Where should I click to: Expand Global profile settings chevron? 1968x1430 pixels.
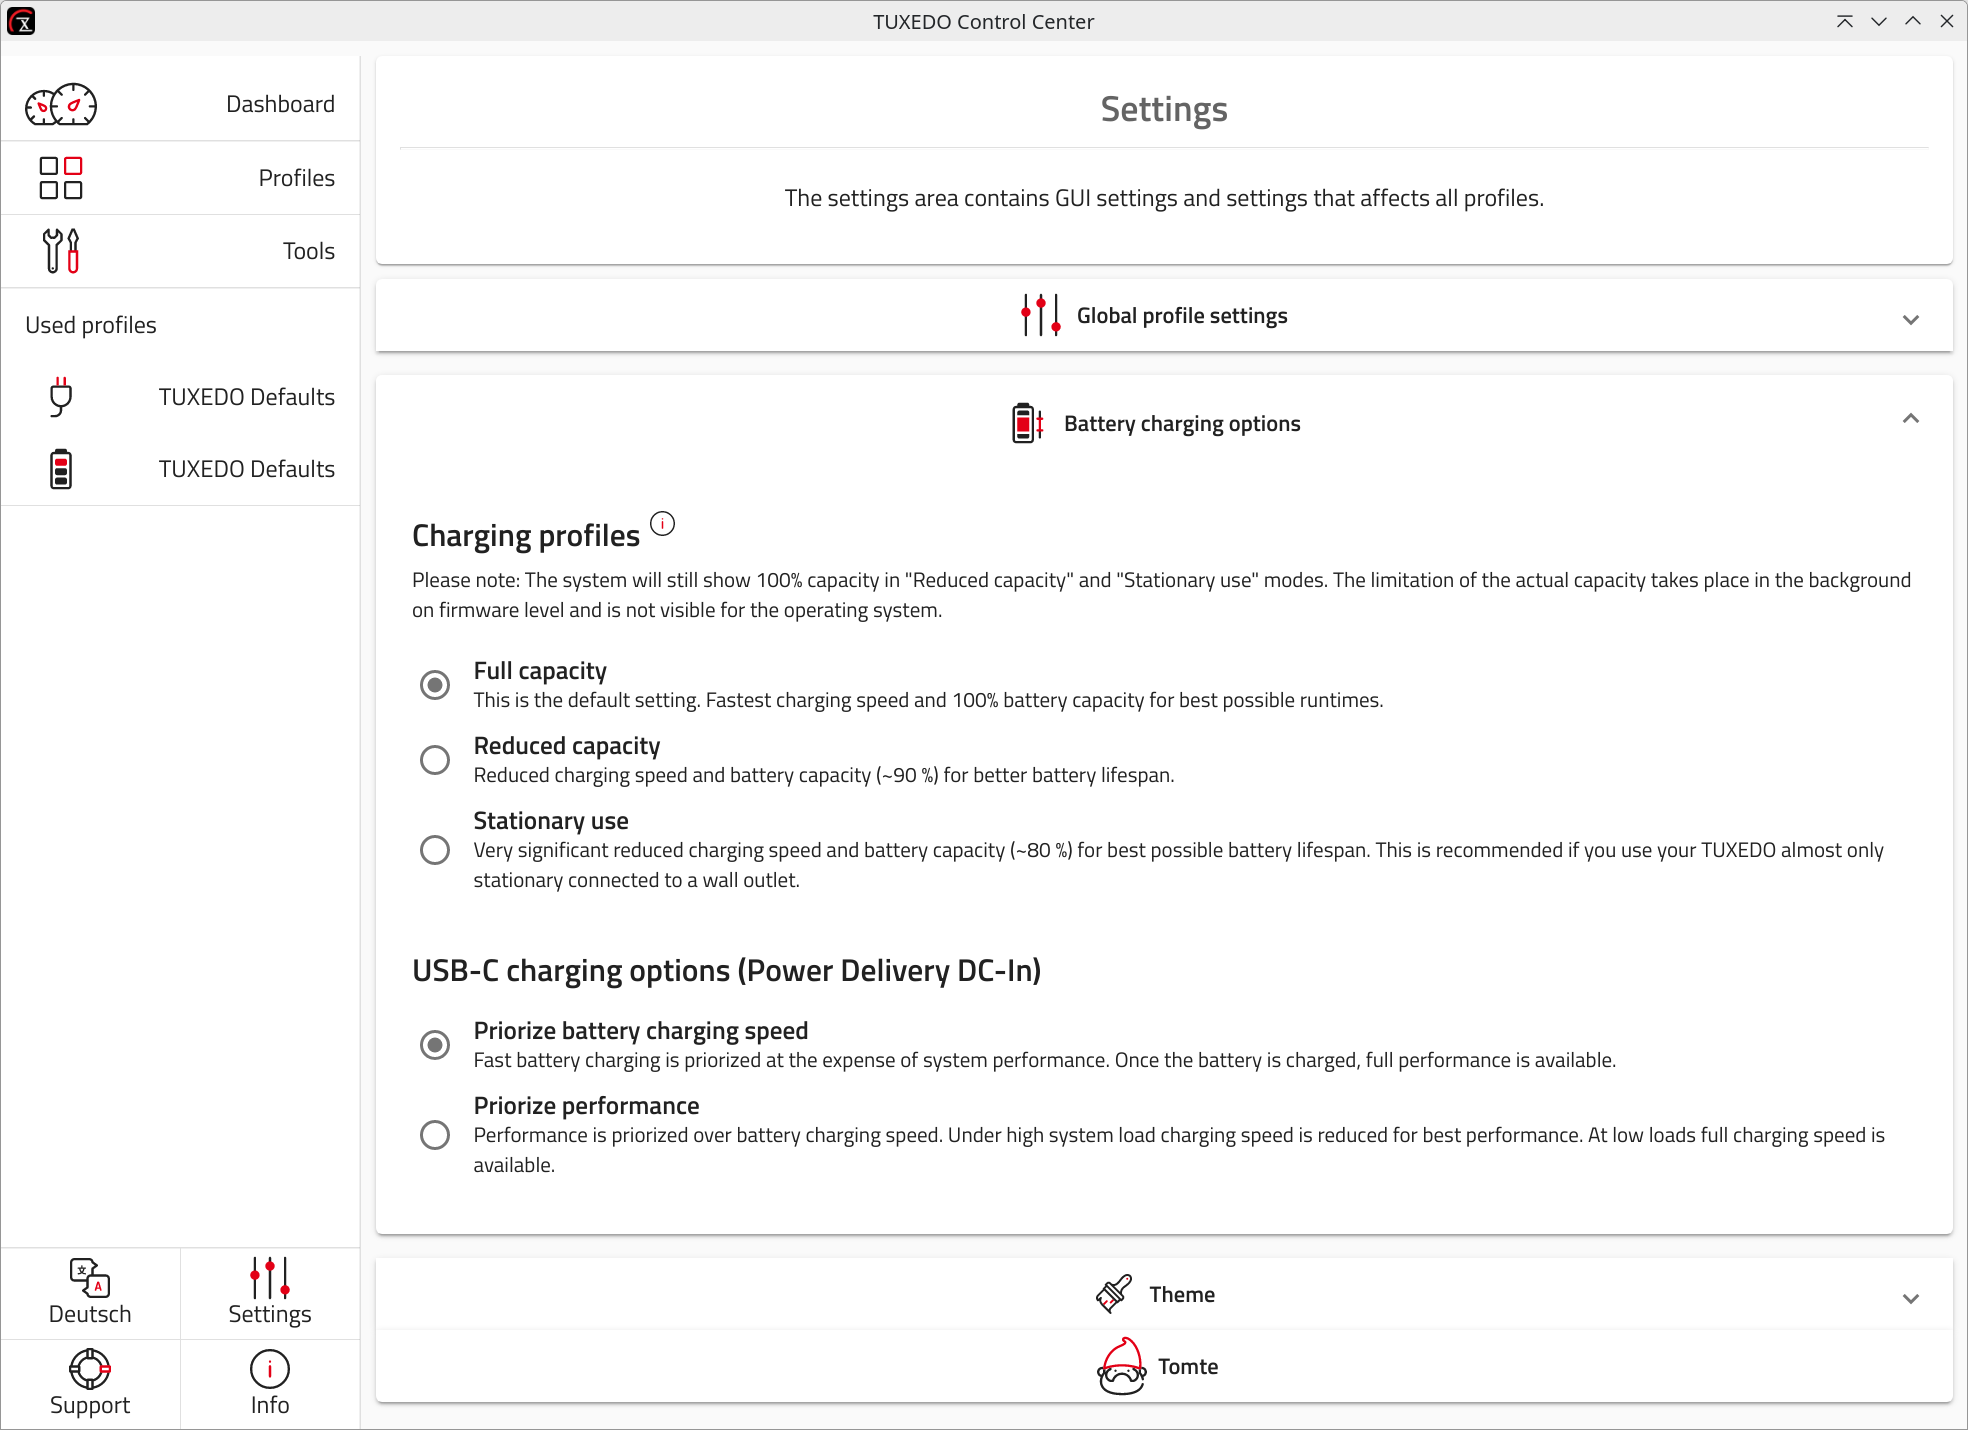tap(1911, 320)
